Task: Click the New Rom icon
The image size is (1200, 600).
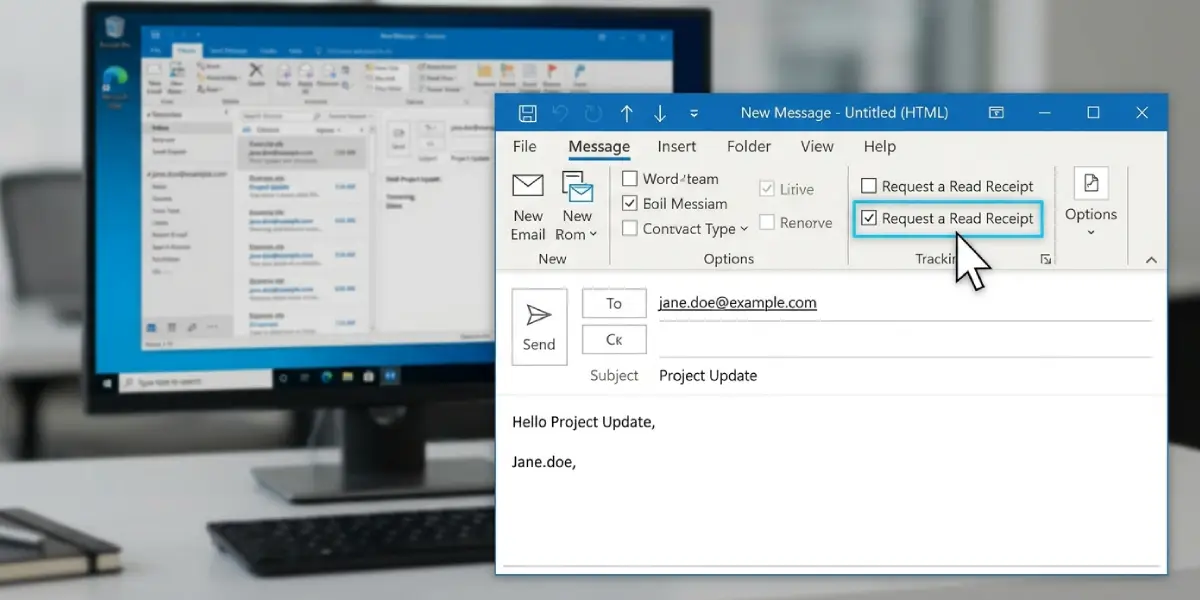Action: [x=577, y=187]
